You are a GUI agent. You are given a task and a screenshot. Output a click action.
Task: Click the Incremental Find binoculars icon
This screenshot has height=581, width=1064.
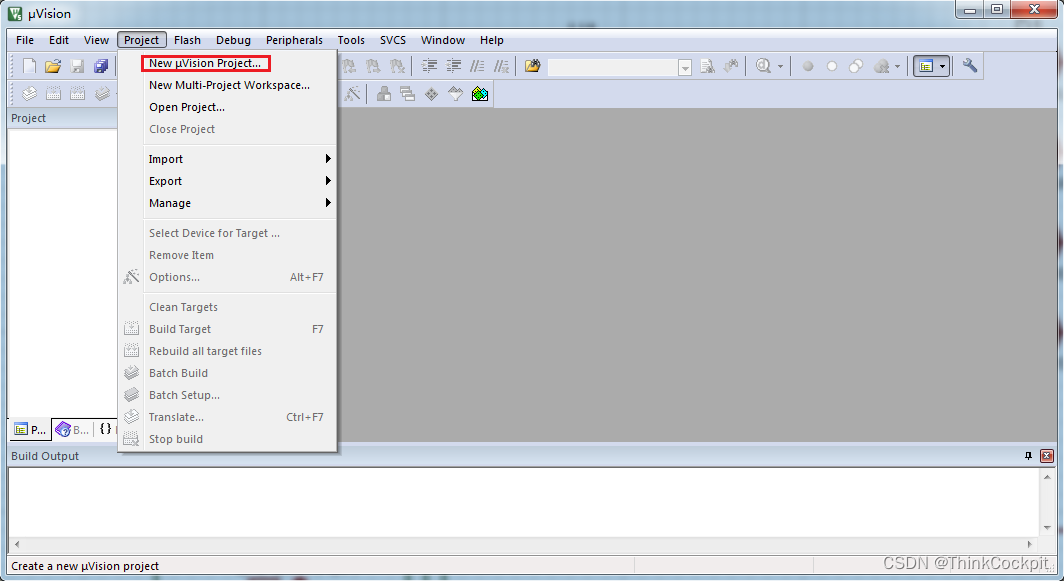[731, 66]
